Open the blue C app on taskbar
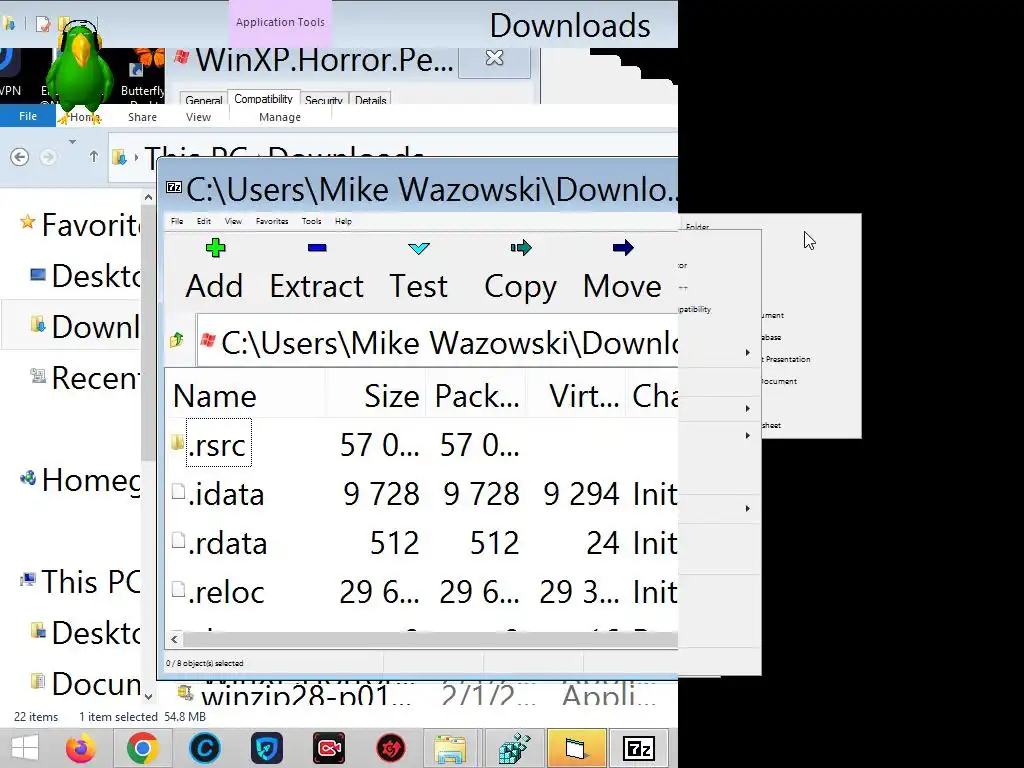Screen dimensions: 1024x768 pyautogui.click(x=204, y=748)
